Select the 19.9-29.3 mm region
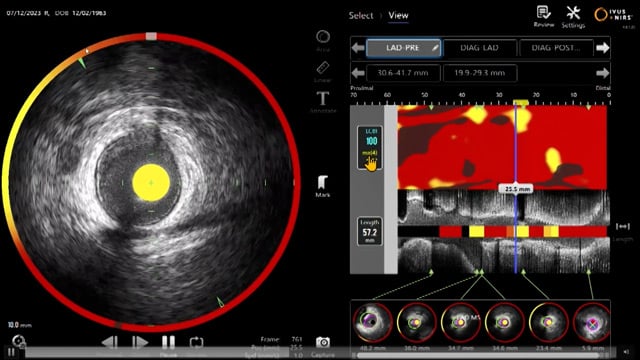The width and height of the screenshot is (640, 360). click(480, 73)
